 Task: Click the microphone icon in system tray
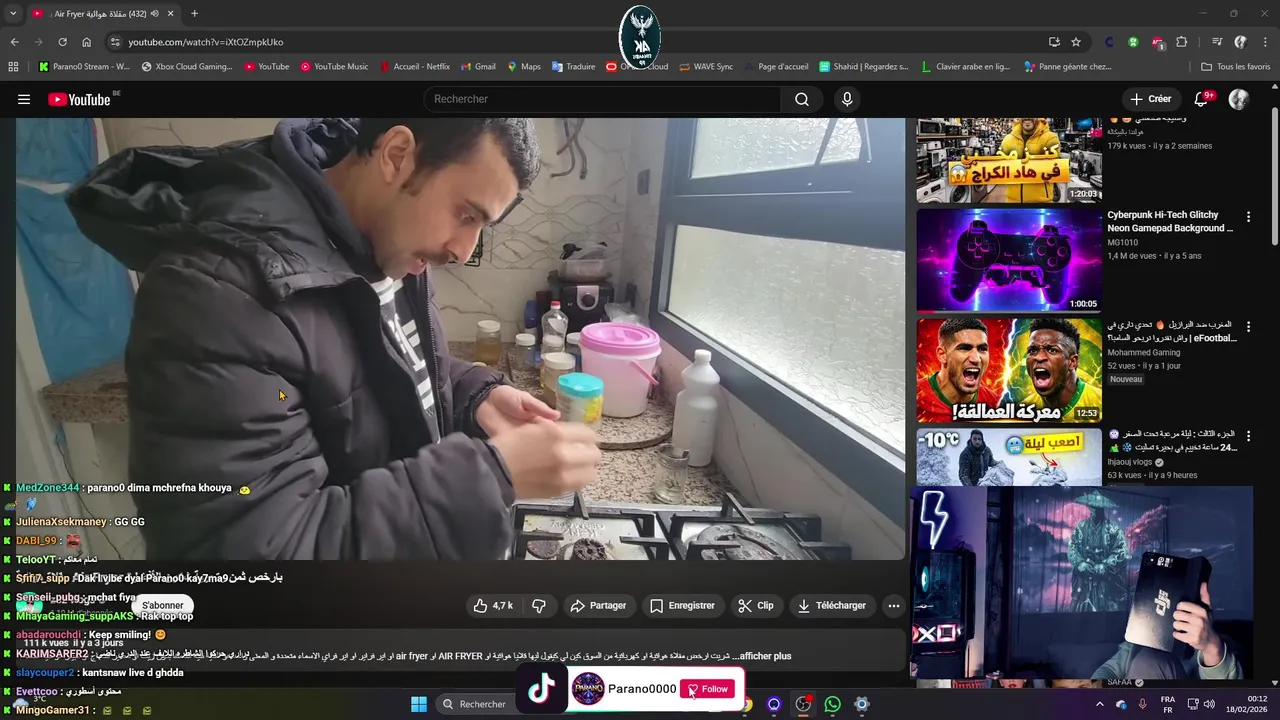coord(1142,704)
